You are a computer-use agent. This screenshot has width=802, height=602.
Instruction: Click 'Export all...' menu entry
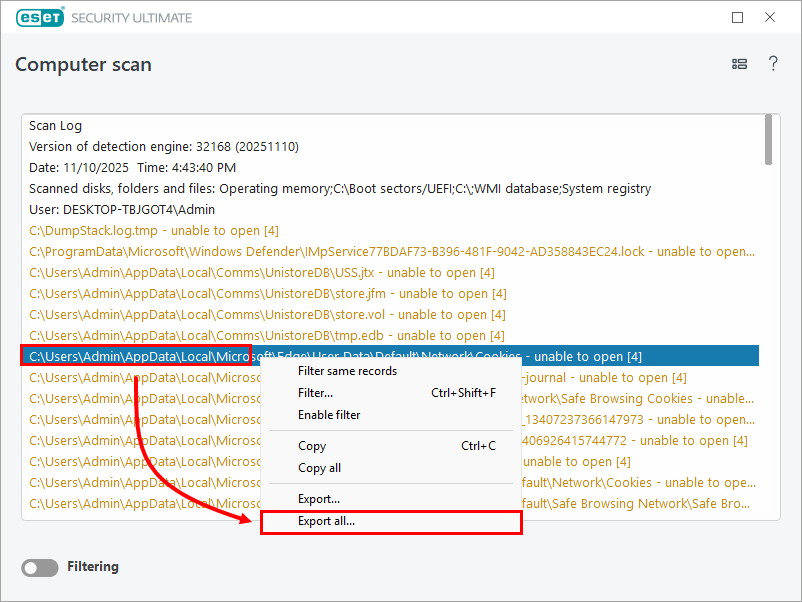(326, 521)
